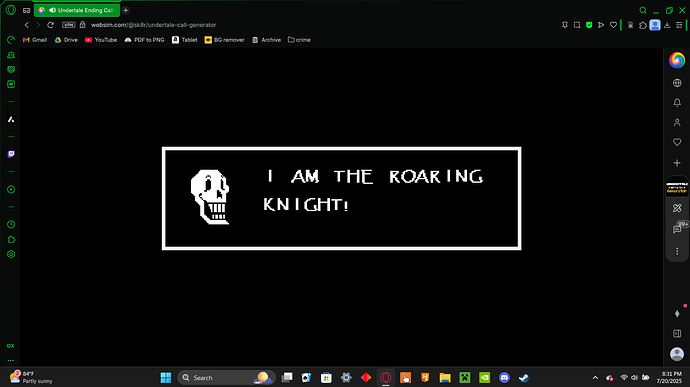The width and height of the screenshot is (690, 387).
Task: Open History clock icon in sidebar
Action: pos(11,225)
